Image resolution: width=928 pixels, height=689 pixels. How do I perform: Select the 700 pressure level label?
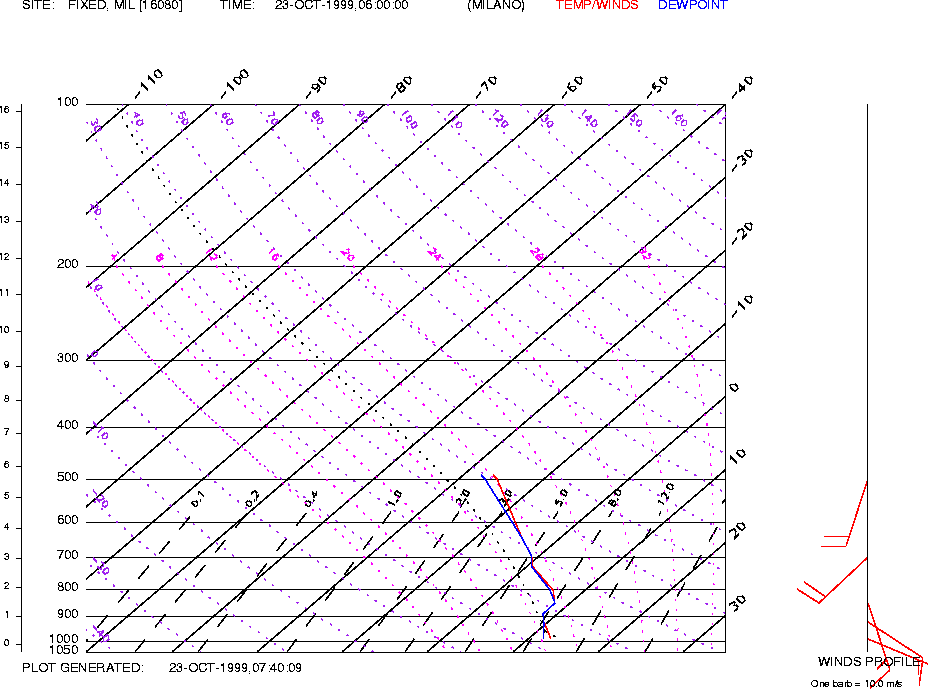coord(67,556)
